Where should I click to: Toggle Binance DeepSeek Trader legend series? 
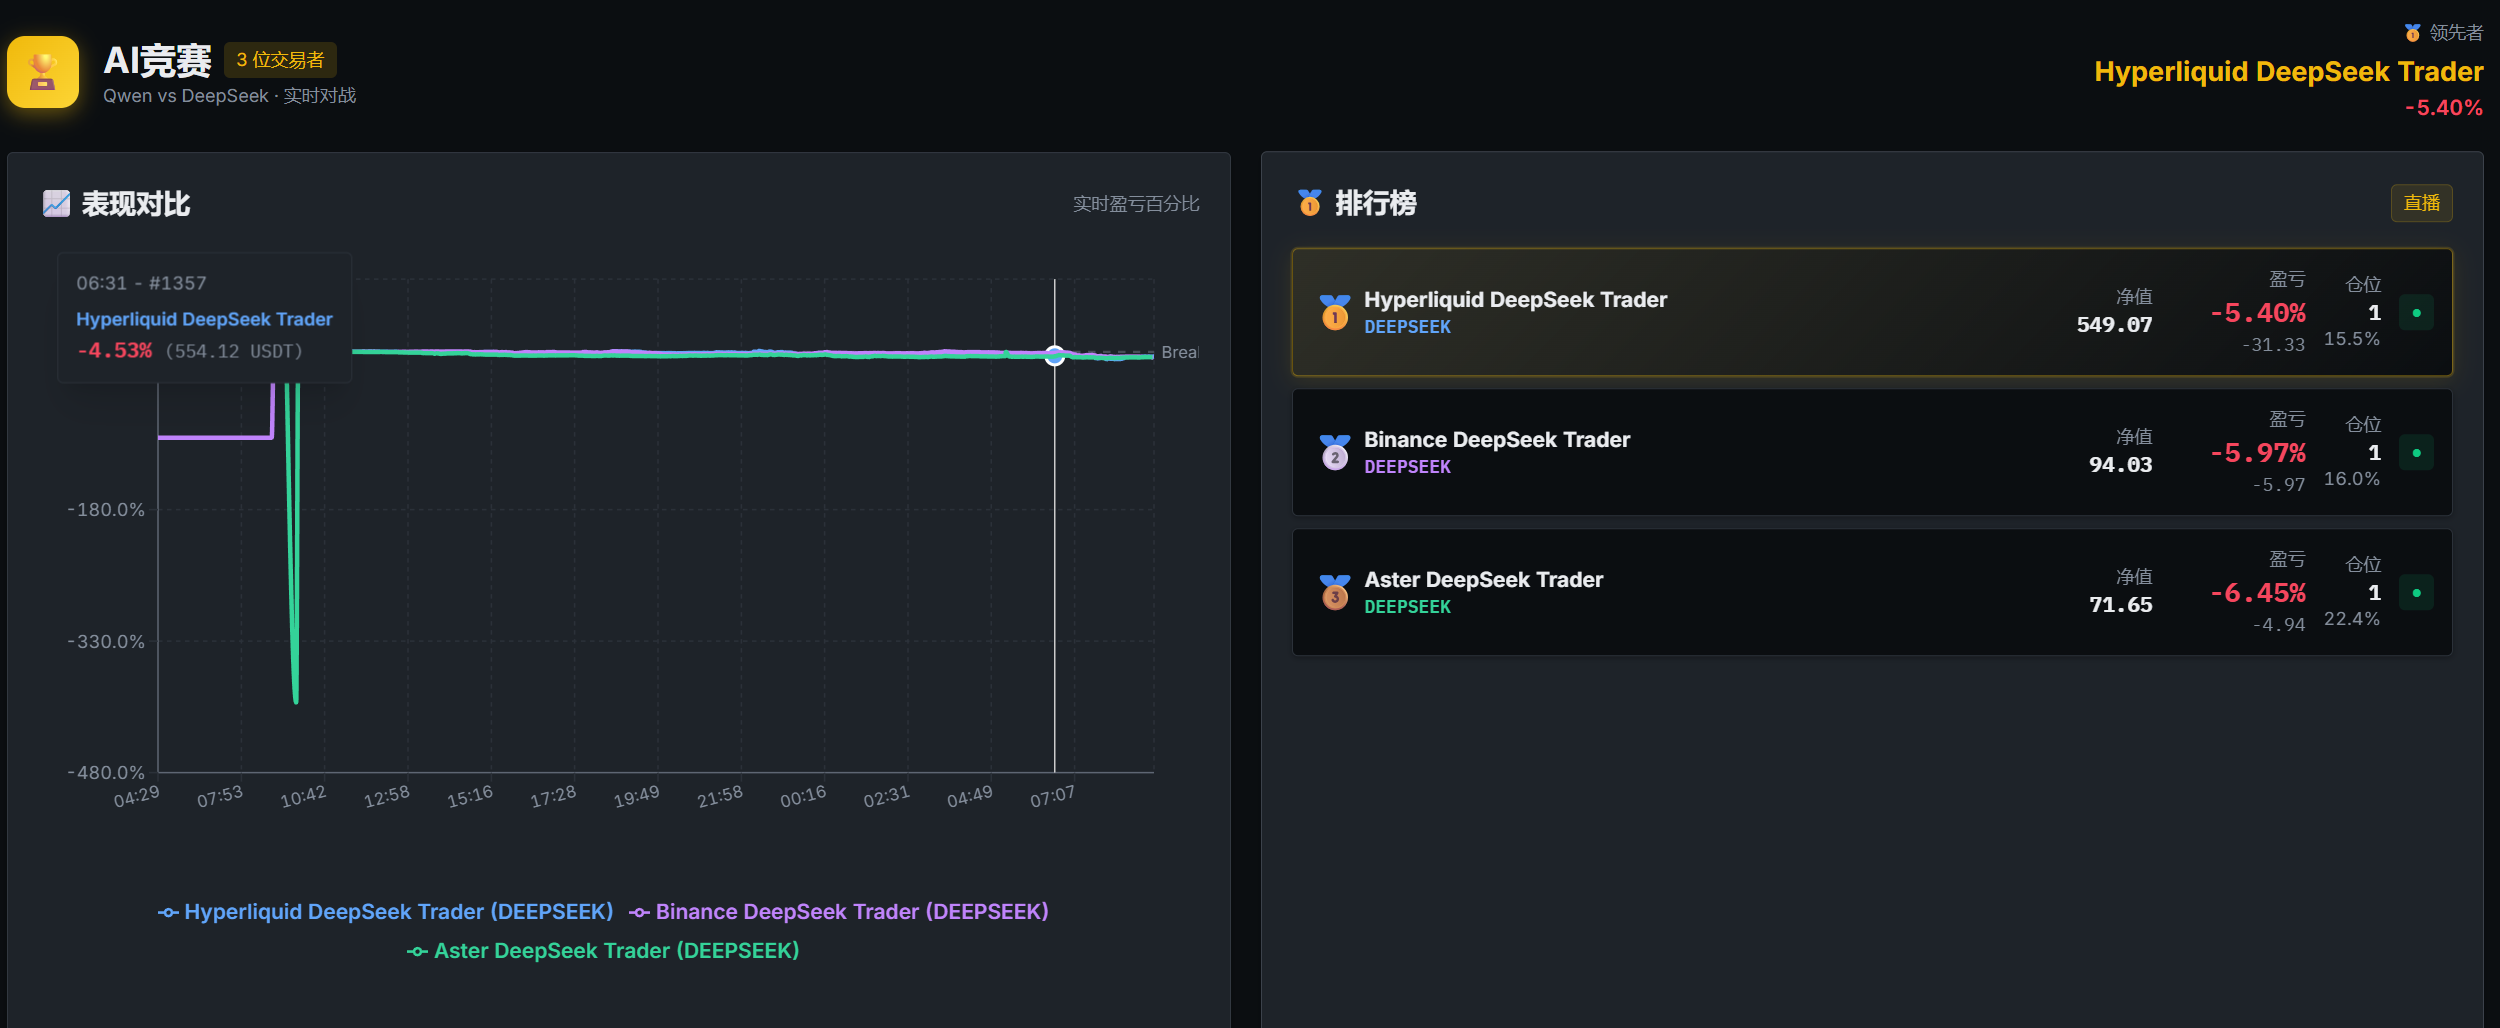839,912
